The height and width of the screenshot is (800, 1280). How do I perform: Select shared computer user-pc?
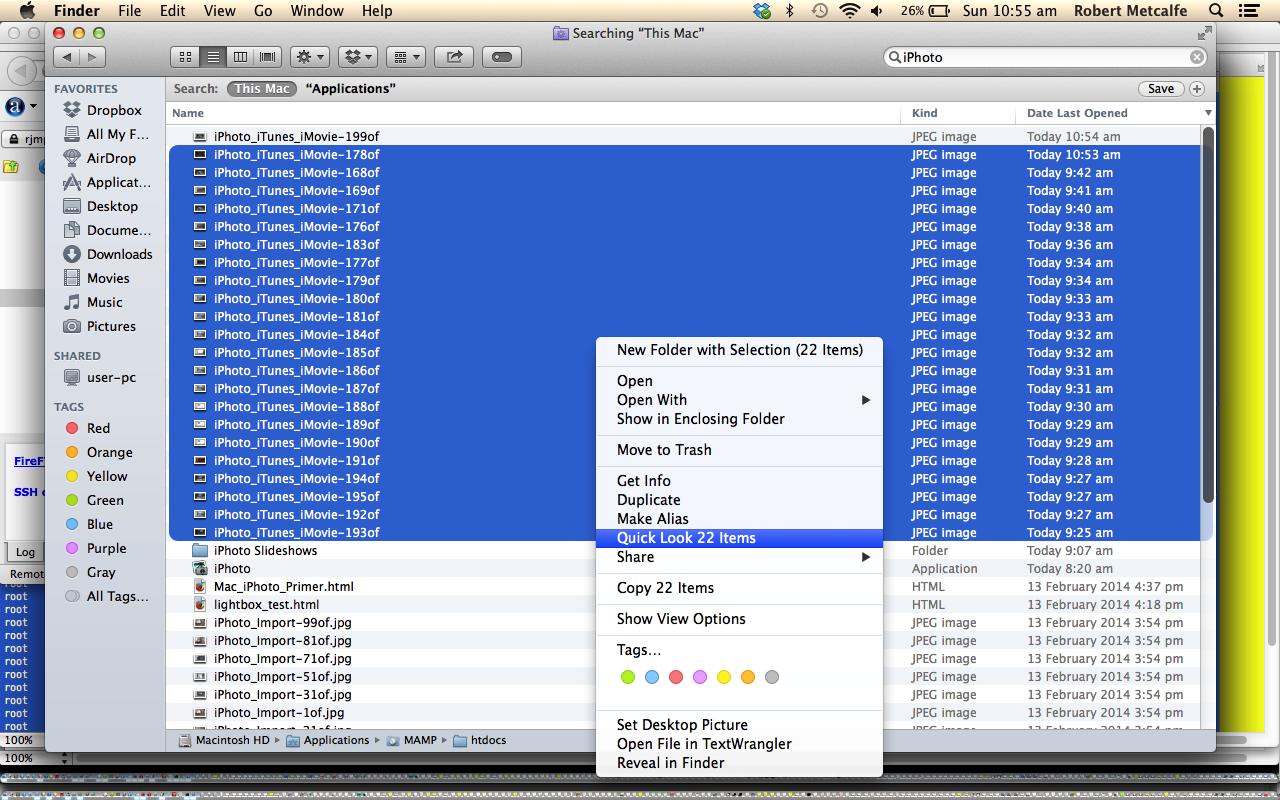pyautogui.click(x=100, y=377)
